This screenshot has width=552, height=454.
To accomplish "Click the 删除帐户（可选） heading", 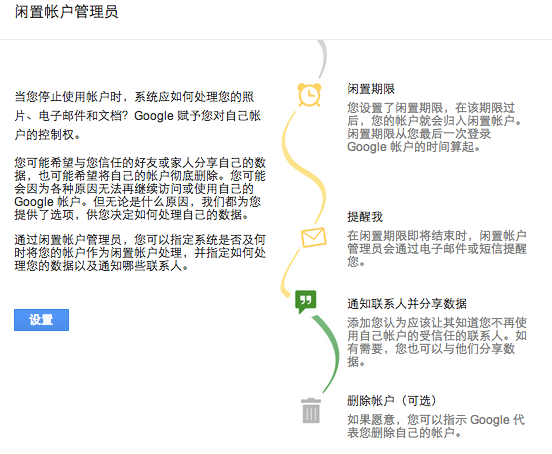I will tap(391, 401).
